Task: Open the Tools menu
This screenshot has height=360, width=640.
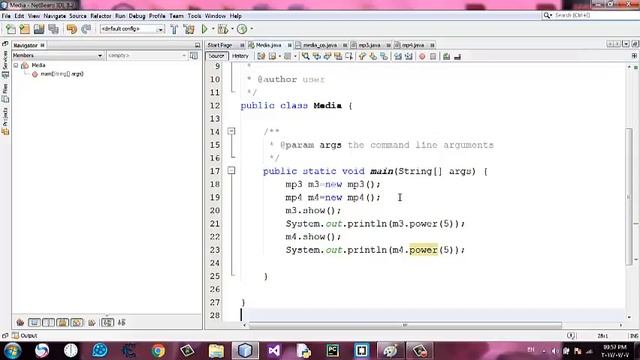Action: [194, 16]
